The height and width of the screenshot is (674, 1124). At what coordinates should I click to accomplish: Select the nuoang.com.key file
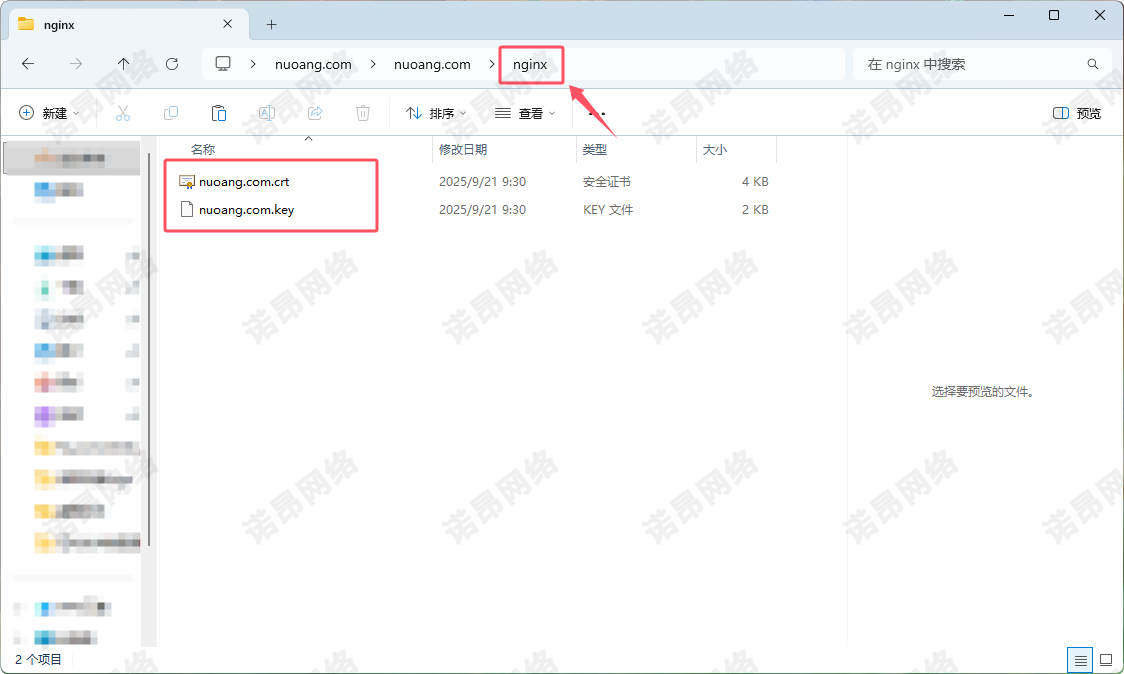click(245, 210)
